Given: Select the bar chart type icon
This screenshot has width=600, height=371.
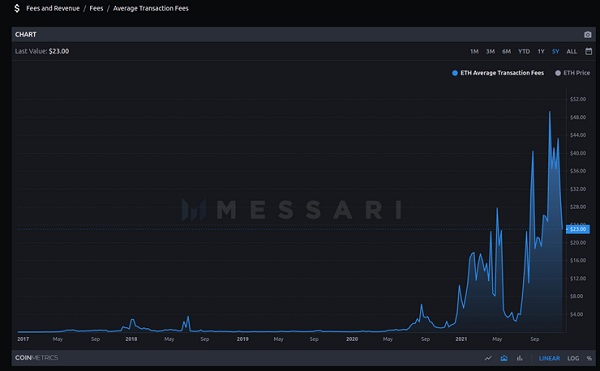Looking at the screenshot, I should pos(519,358).
